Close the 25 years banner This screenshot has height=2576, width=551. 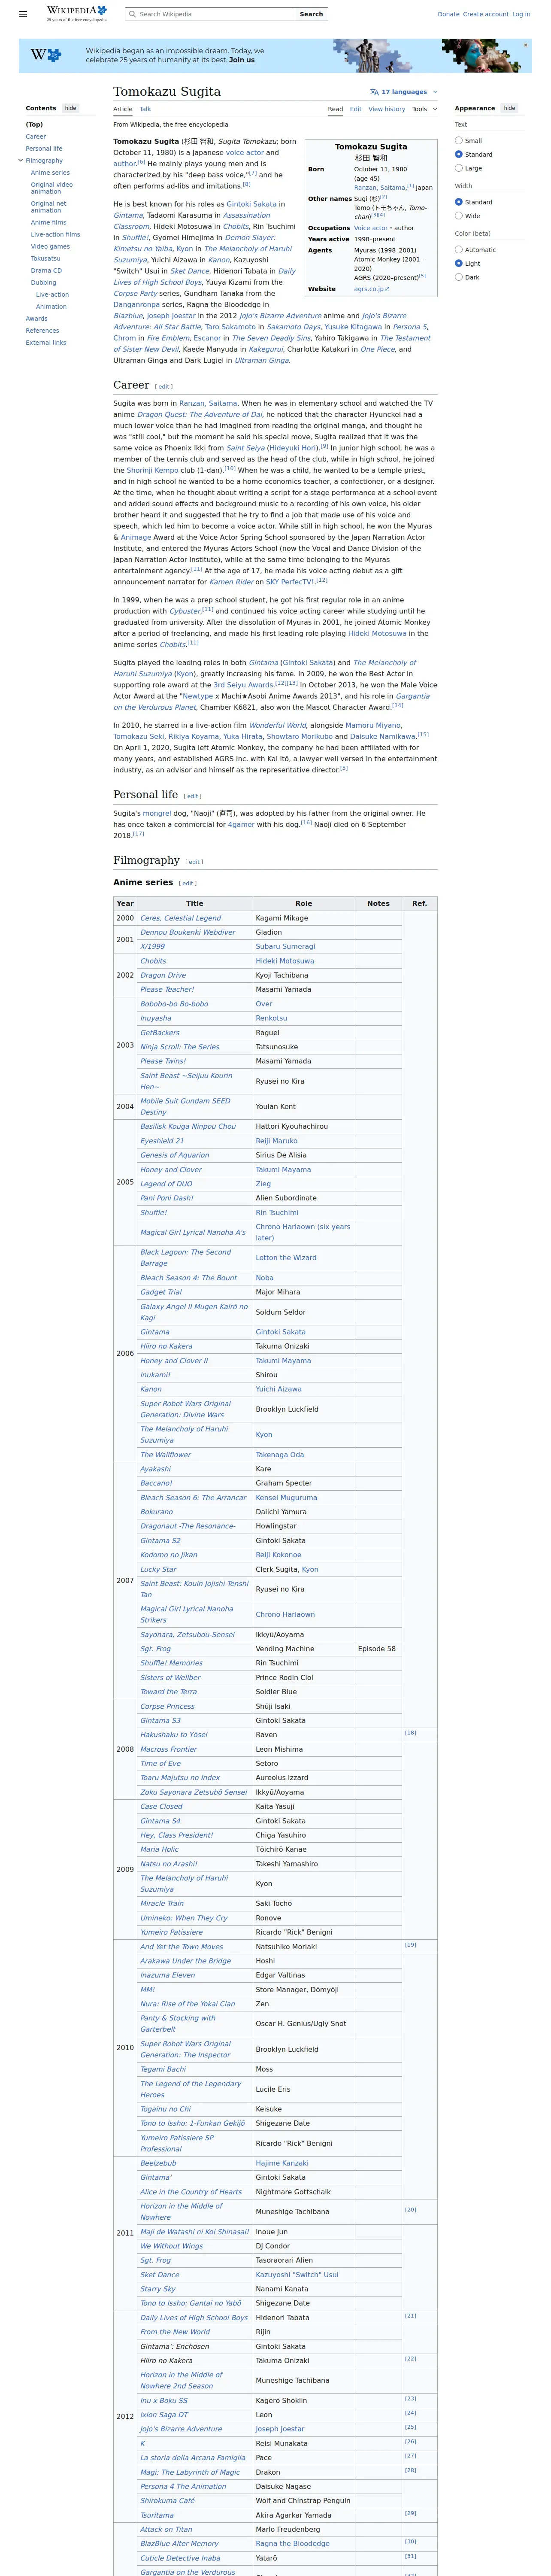tap(526, 45)
